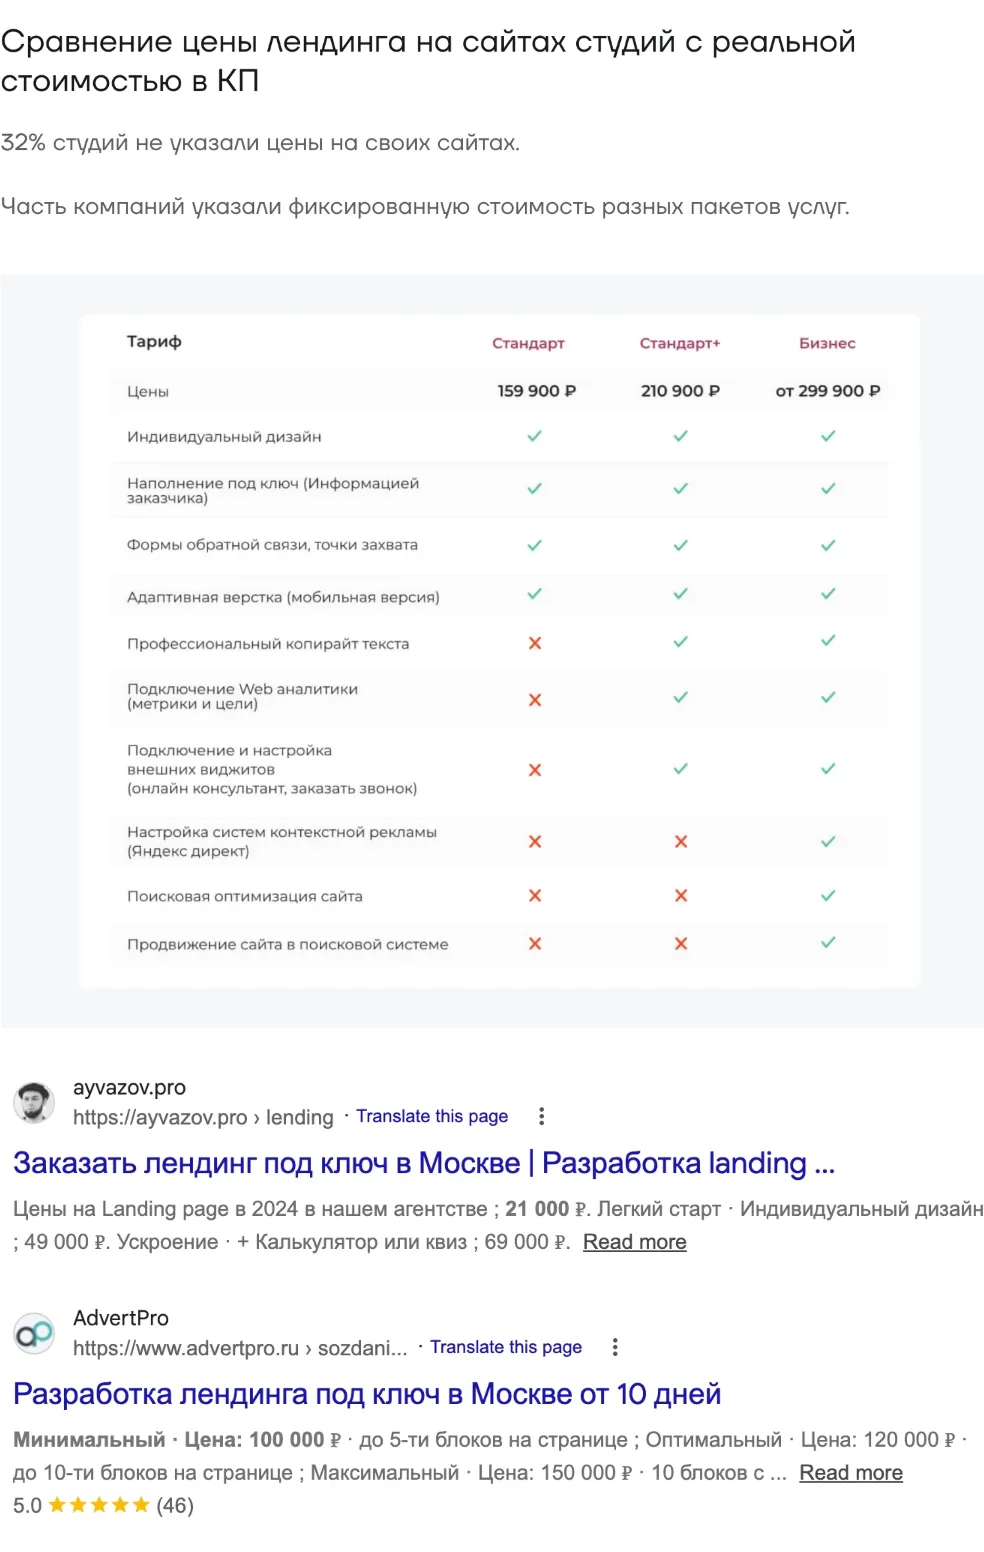Click the five-star rating under AdvertPro
This screenshot has width=984, height=1552.
pyautogui.click(x=99, y=1505)
